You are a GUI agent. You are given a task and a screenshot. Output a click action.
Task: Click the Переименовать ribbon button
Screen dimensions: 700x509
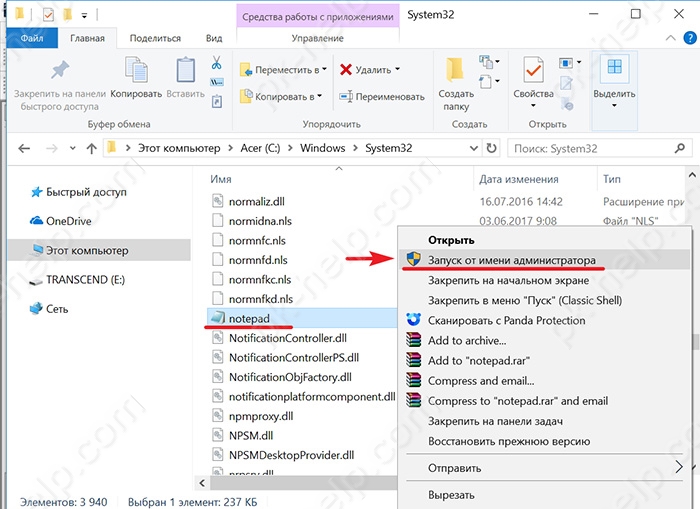click(382, 96)
